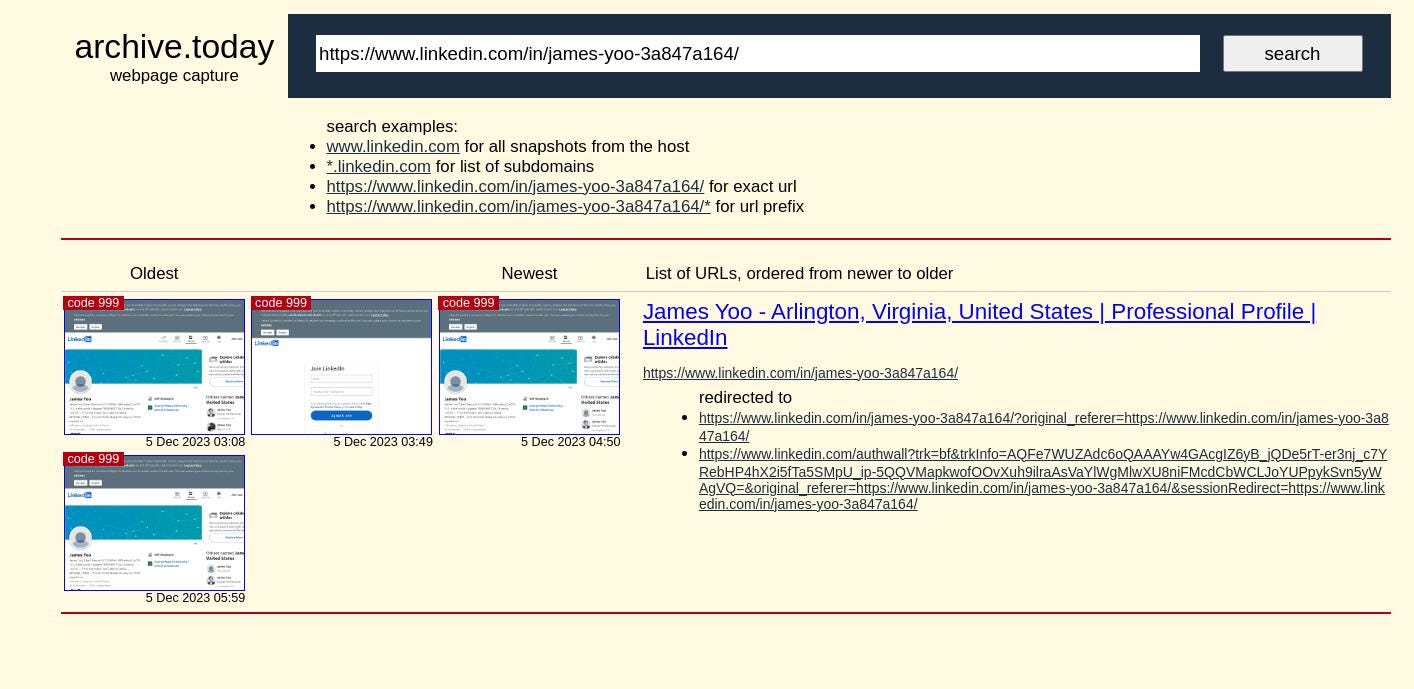
Task: Click the 'redirected to' label
Action: tap(745, 398)
